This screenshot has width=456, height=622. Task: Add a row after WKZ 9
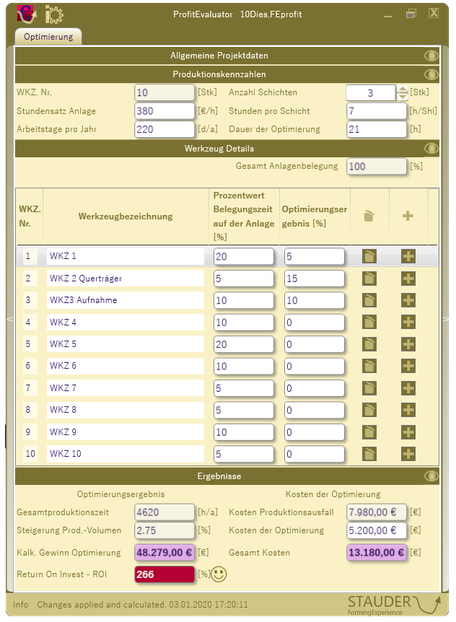click(x=408, y=432)
